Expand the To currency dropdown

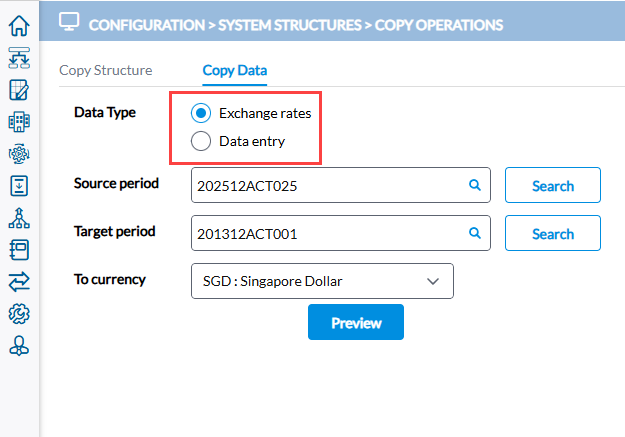pos(322,281)
